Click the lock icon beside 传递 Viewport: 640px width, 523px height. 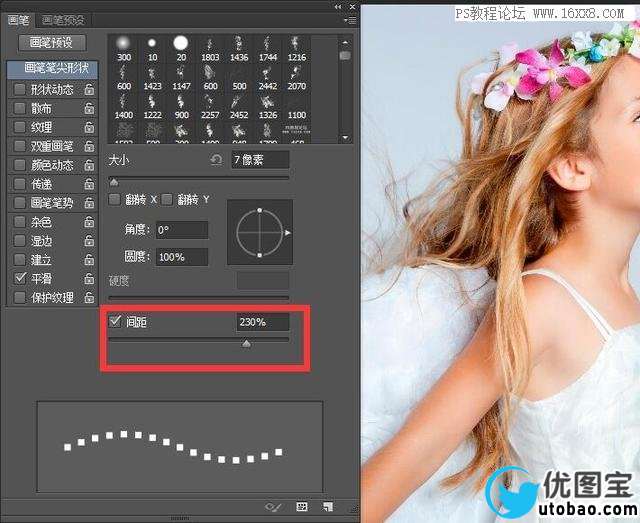tap(89, 184)
